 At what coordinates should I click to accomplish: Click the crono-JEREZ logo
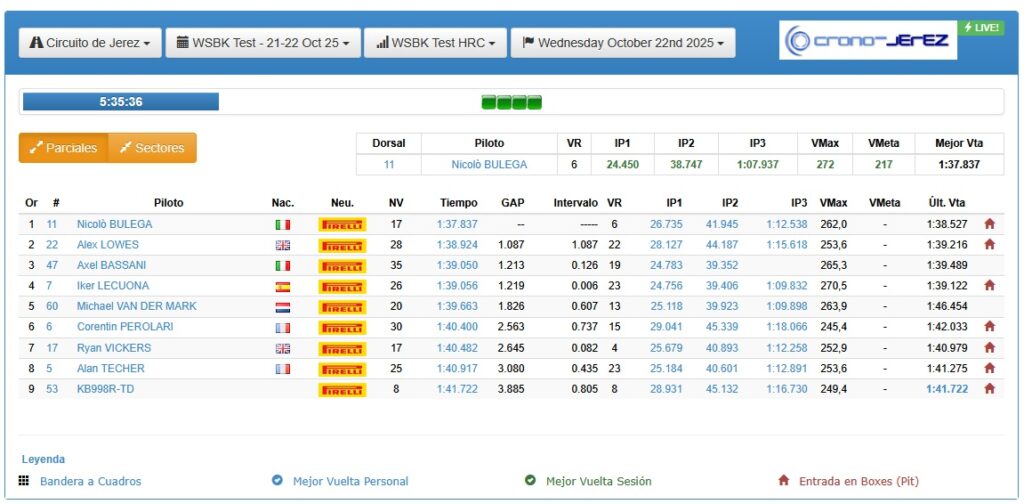point(868,41)
